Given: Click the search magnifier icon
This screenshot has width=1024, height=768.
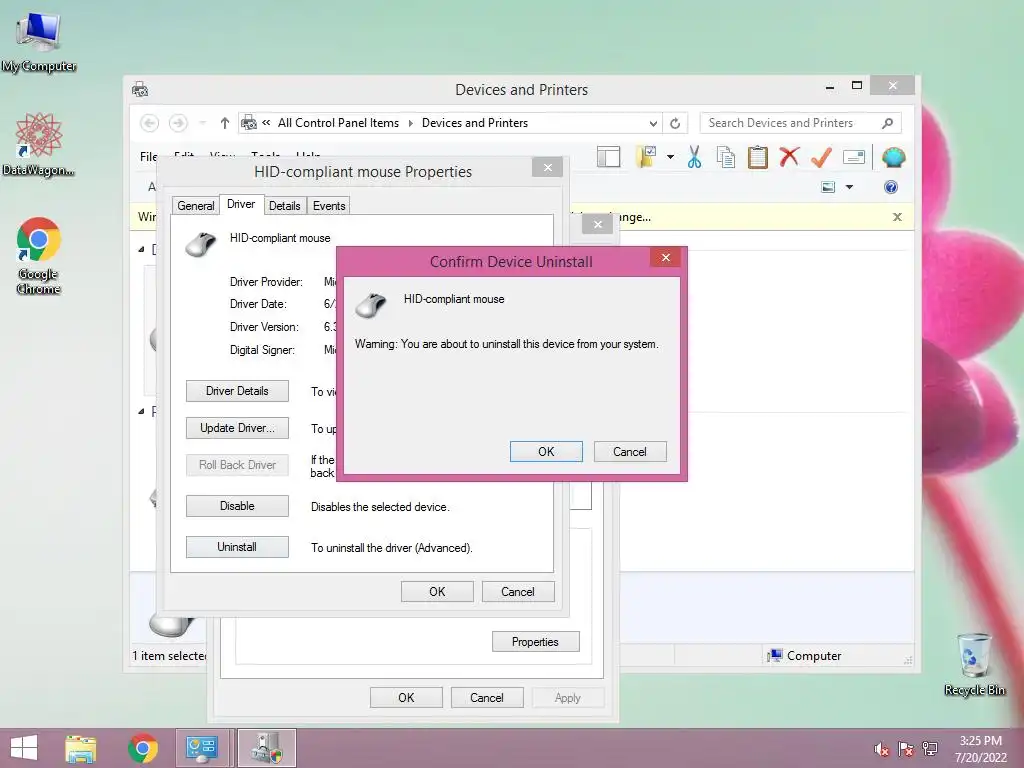Looking at the screenshot, I should click(x=888, y=123).
